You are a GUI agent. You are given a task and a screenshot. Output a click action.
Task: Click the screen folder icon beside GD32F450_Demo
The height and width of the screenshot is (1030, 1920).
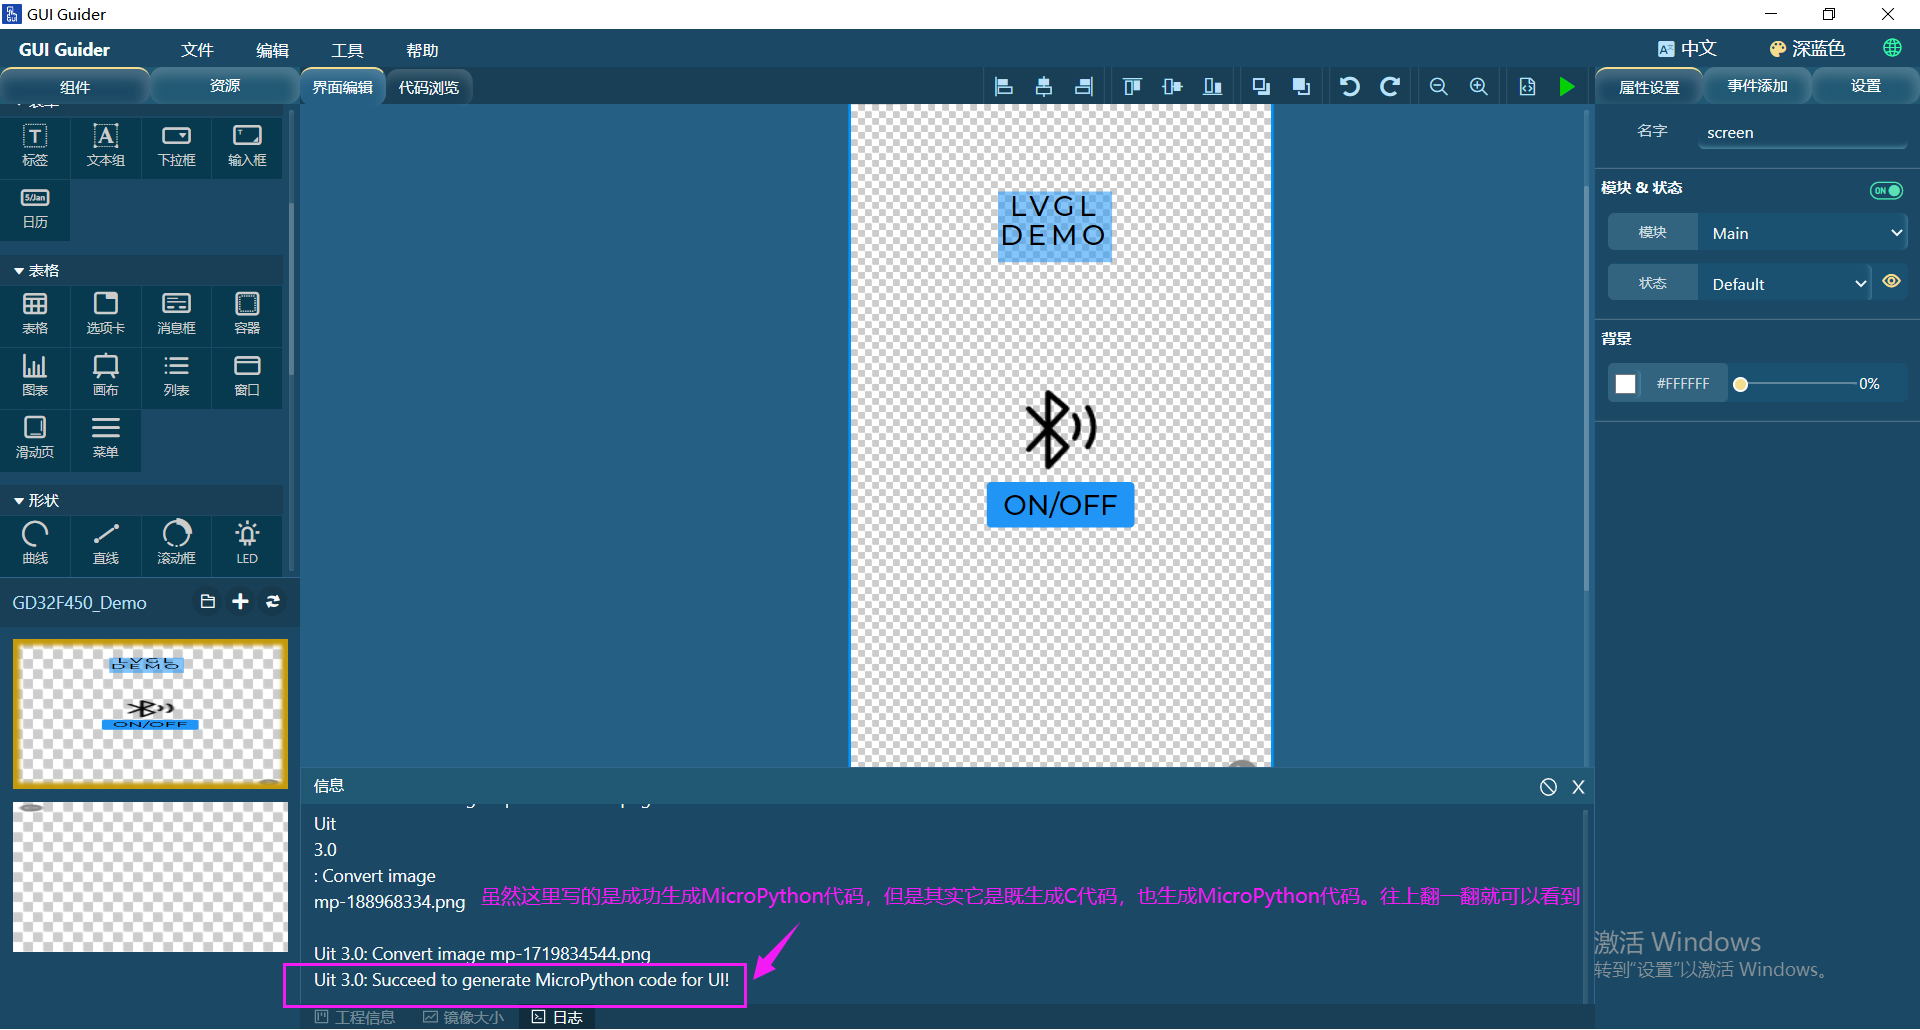(208, 601)
